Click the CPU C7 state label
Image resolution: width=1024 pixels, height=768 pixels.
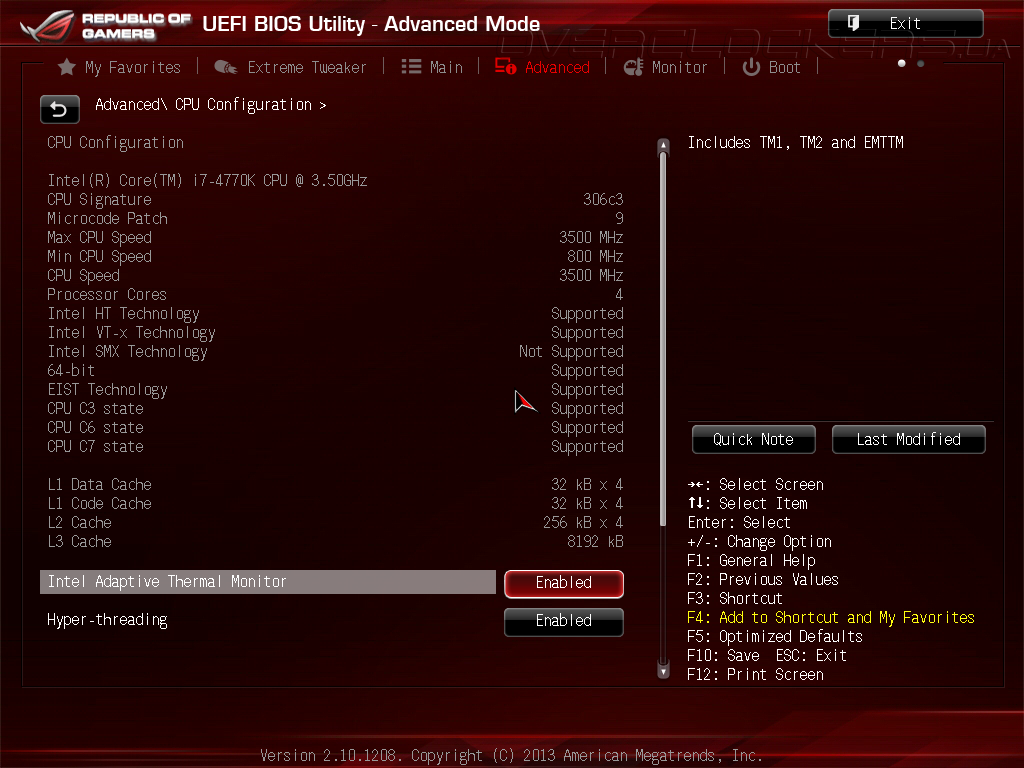click(95, 446)
